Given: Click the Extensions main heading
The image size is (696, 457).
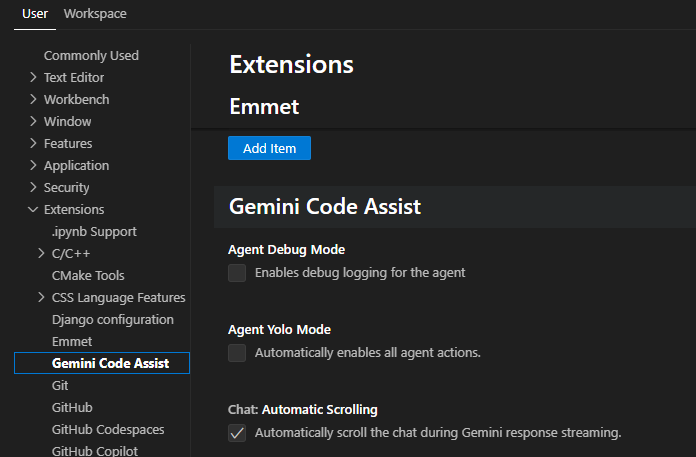Looking at the screenshot, I should point(291,64).
